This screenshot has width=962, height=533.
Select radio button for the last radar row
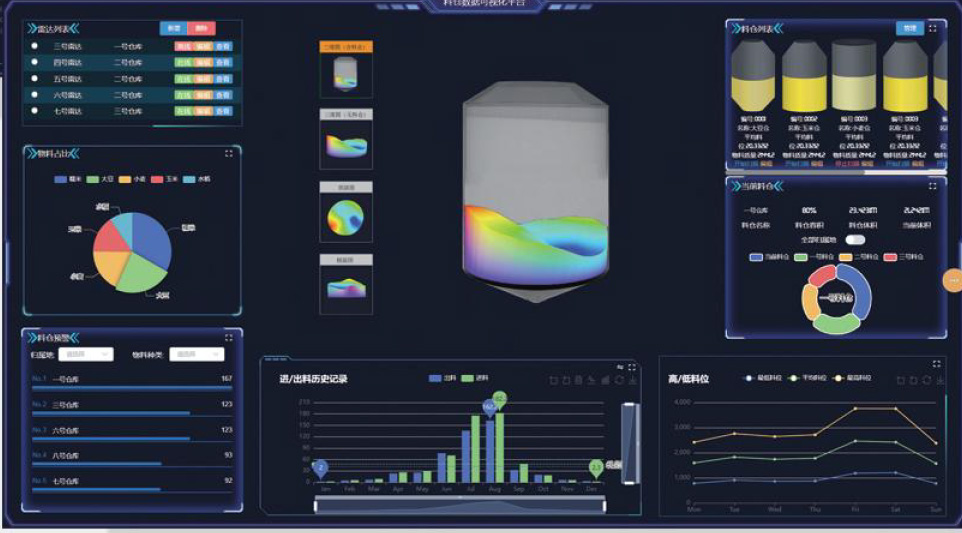[35, 111]
